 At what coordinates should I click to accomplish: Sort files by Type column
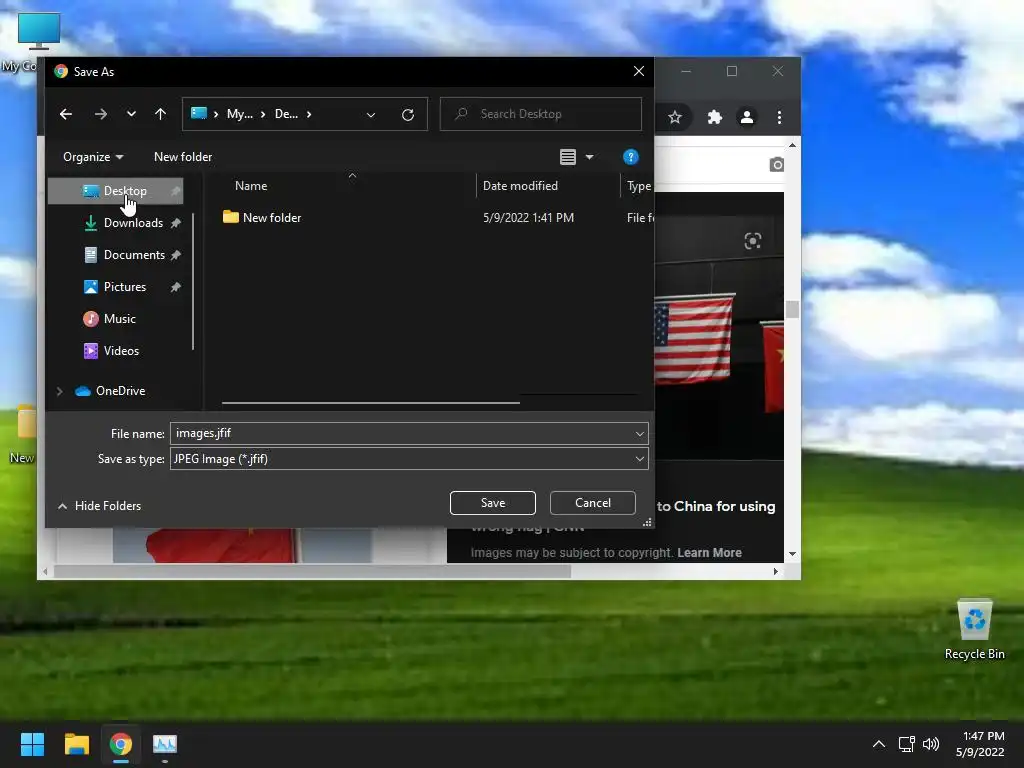(x=639, y=185)
